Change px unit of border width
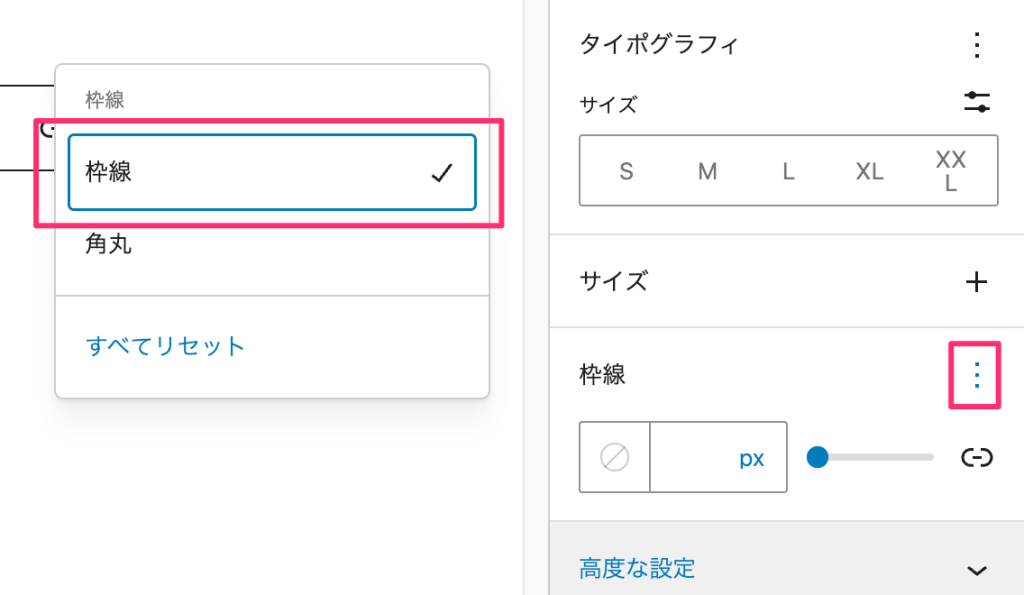Screen dimensions: 1024x595 pos(751,458)
